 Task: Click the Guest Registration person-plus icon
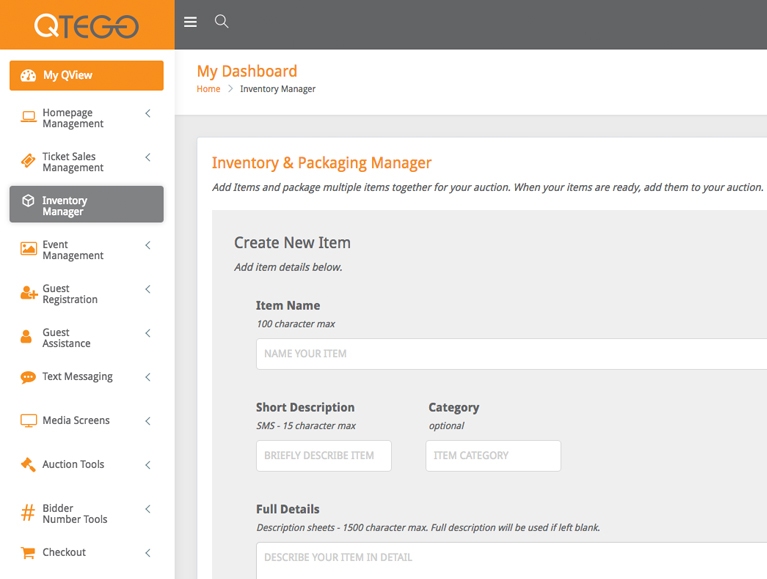(x=28, y=293)
